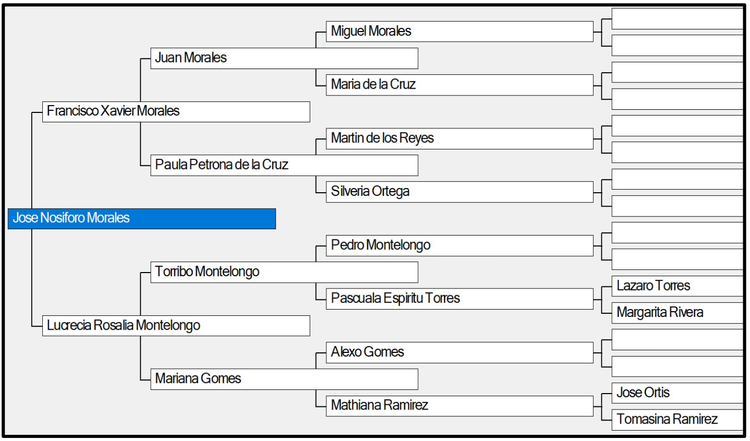The image size is (750, 441).
Task: Open the Mathiana Ramirez entry
Action: (460, 406)
